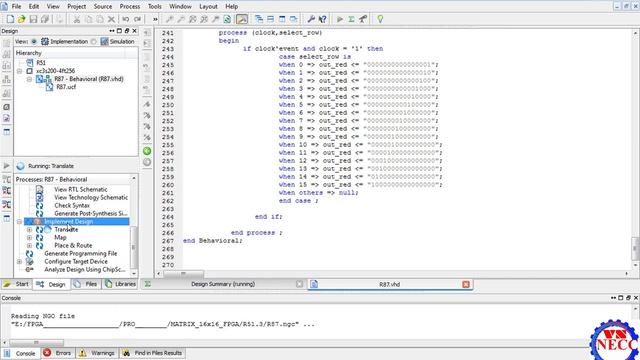640x360 pixels.
Task: Click processes panel scroll down arrow
Action: [x=134, y=273]
